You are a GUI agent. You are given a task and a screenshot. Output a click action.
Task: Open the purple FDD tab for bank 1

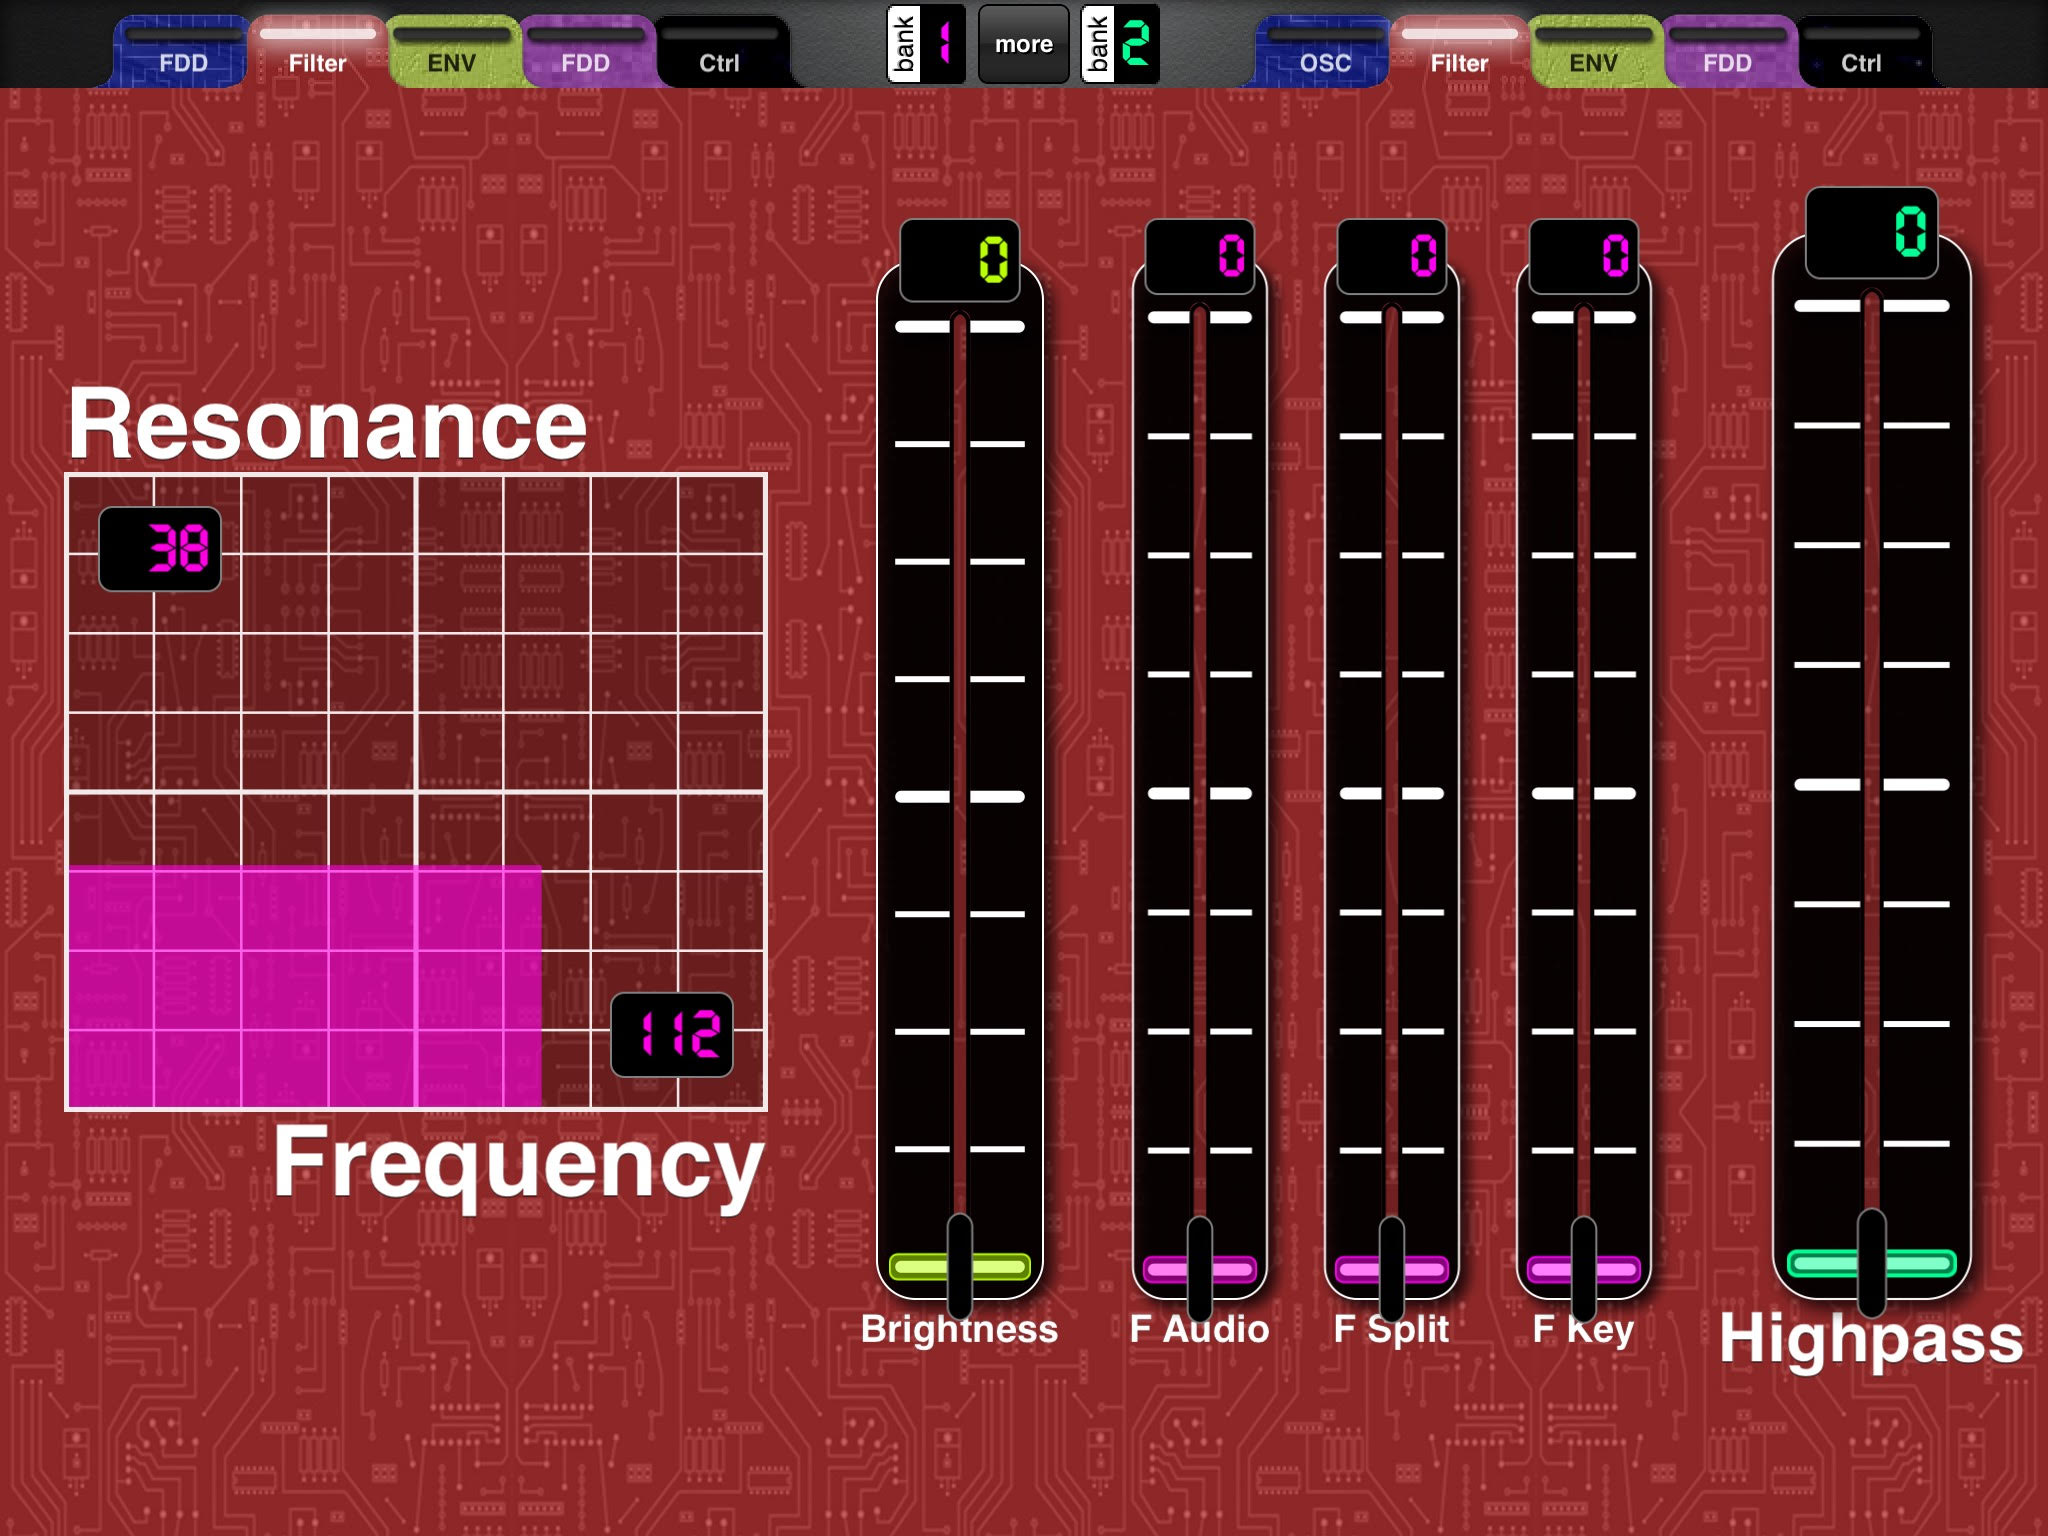(585, 52)
